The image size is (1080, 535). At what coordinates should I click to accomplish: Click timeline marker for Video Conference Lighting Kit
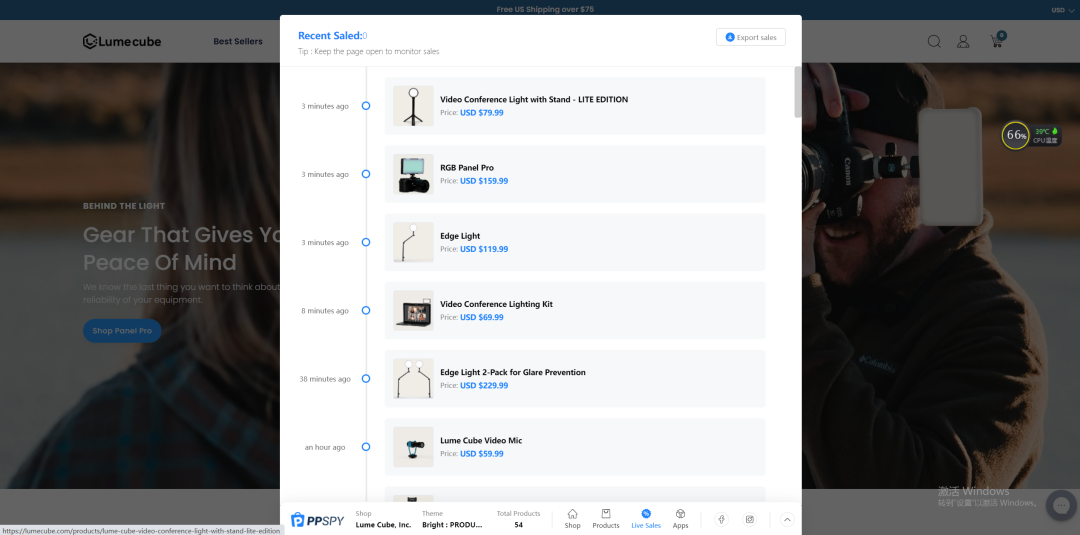pyautogui.click(x=366, y=311)
